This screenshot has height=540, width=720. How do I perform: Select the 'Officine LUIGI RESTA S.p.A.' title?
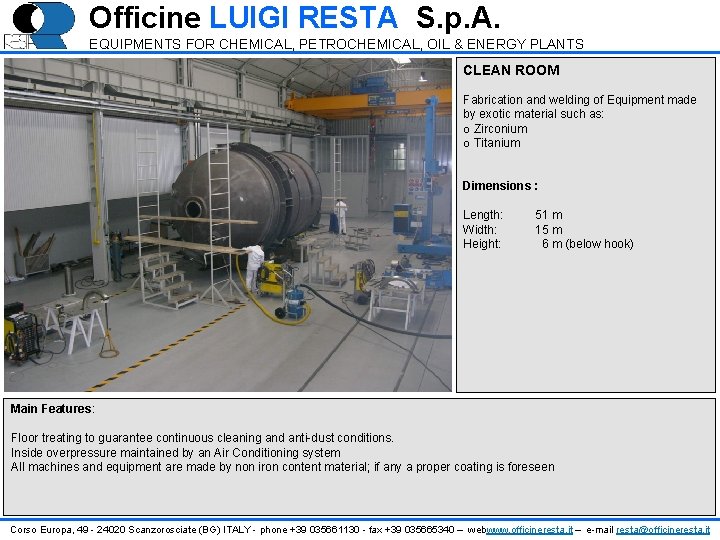294,18
